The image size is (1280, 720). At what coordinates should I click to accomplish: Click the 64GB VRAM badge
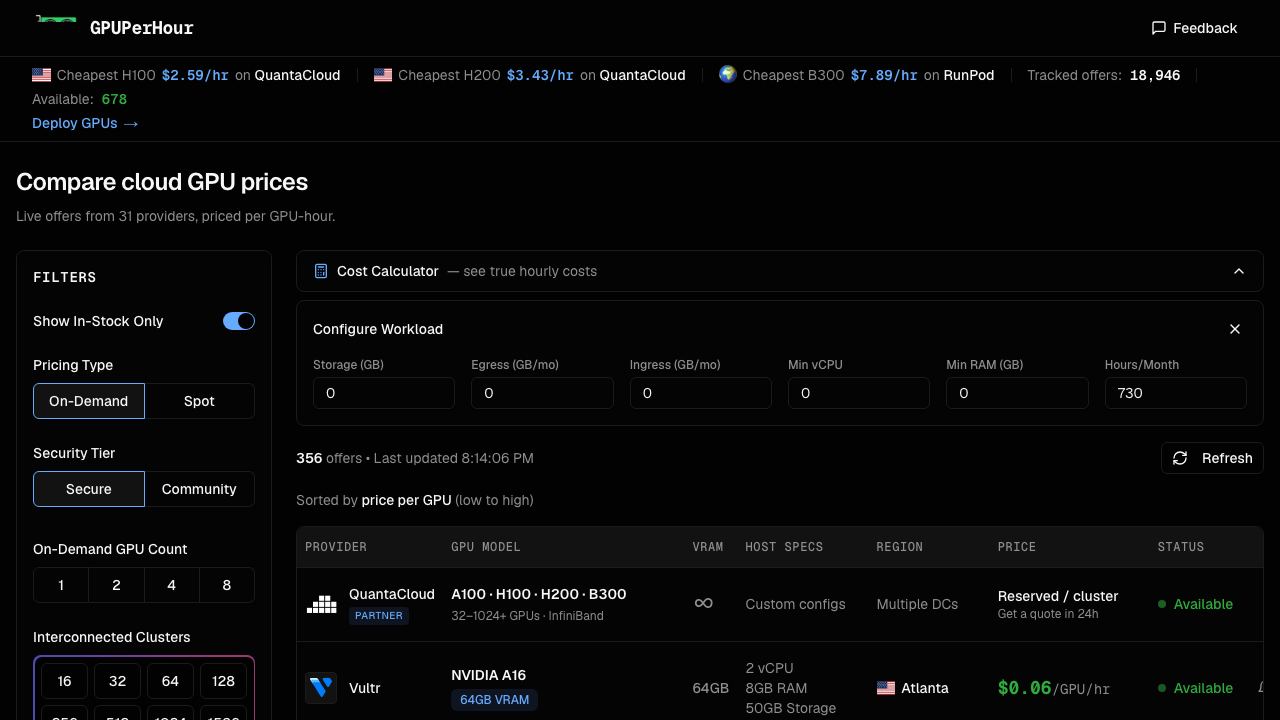point(494,700)
